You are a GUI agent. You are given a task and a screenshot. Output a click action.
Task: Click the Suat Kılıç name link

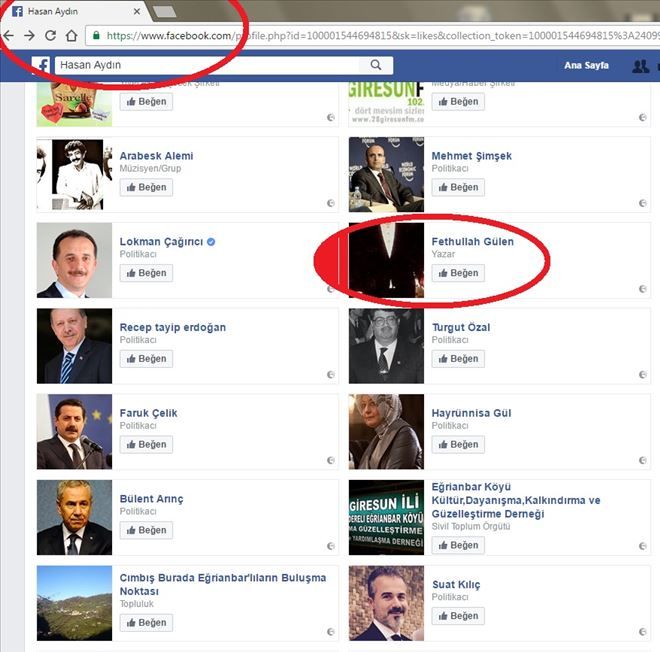pyautogui.click(x=456, y=585)
